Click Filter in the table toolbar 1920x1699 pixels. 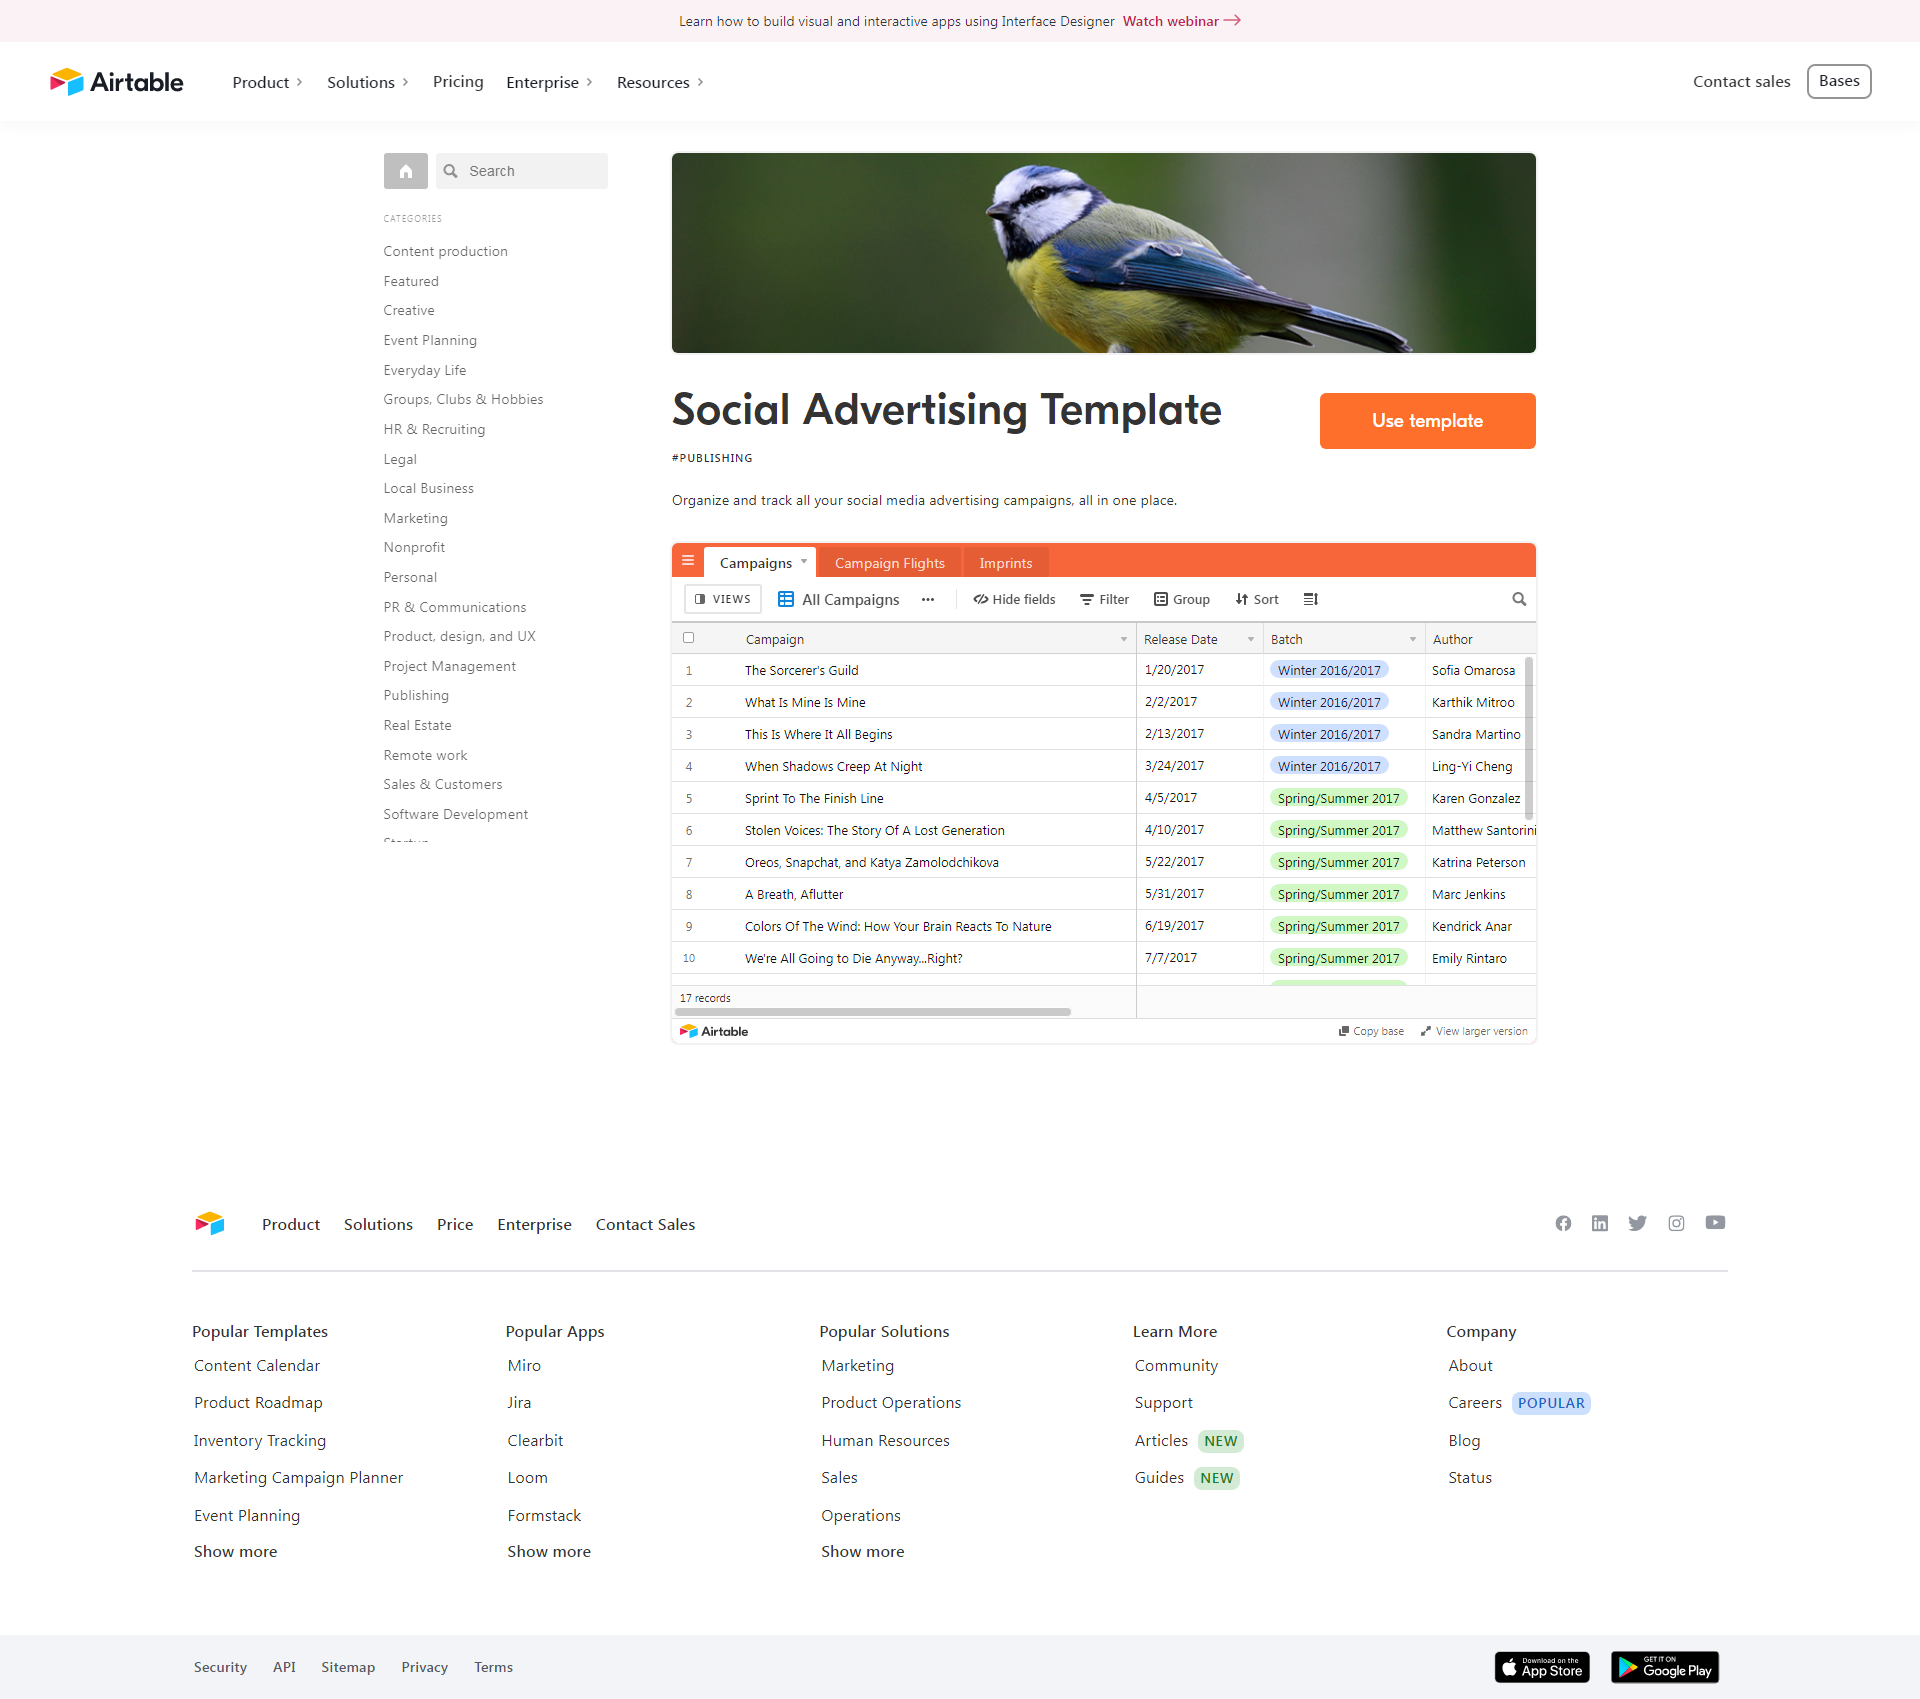pyautogui.click(x=1104, y=599)
